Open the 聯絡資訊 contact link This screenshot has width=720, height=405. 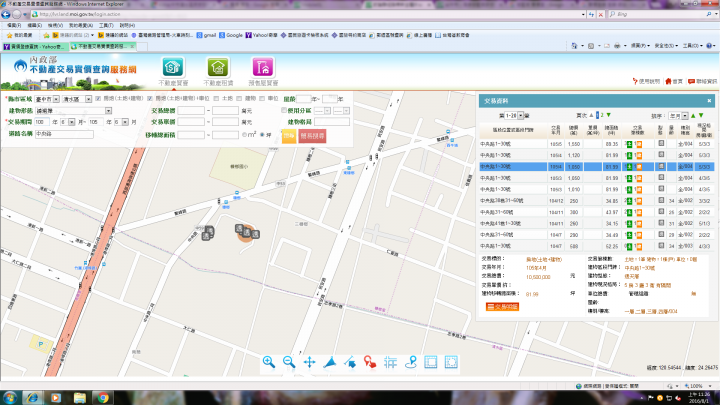tap(703, 81)
